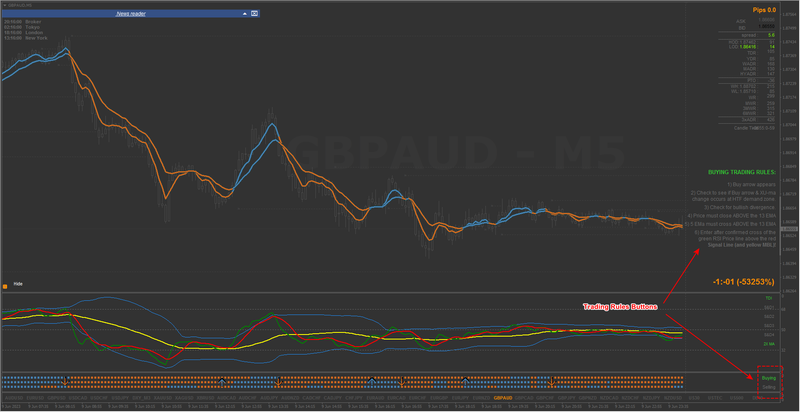Viewport: 800px width, 412px height.
Task: Toggle the orange Hide checkbox square
Action: (x=5, y=287)
